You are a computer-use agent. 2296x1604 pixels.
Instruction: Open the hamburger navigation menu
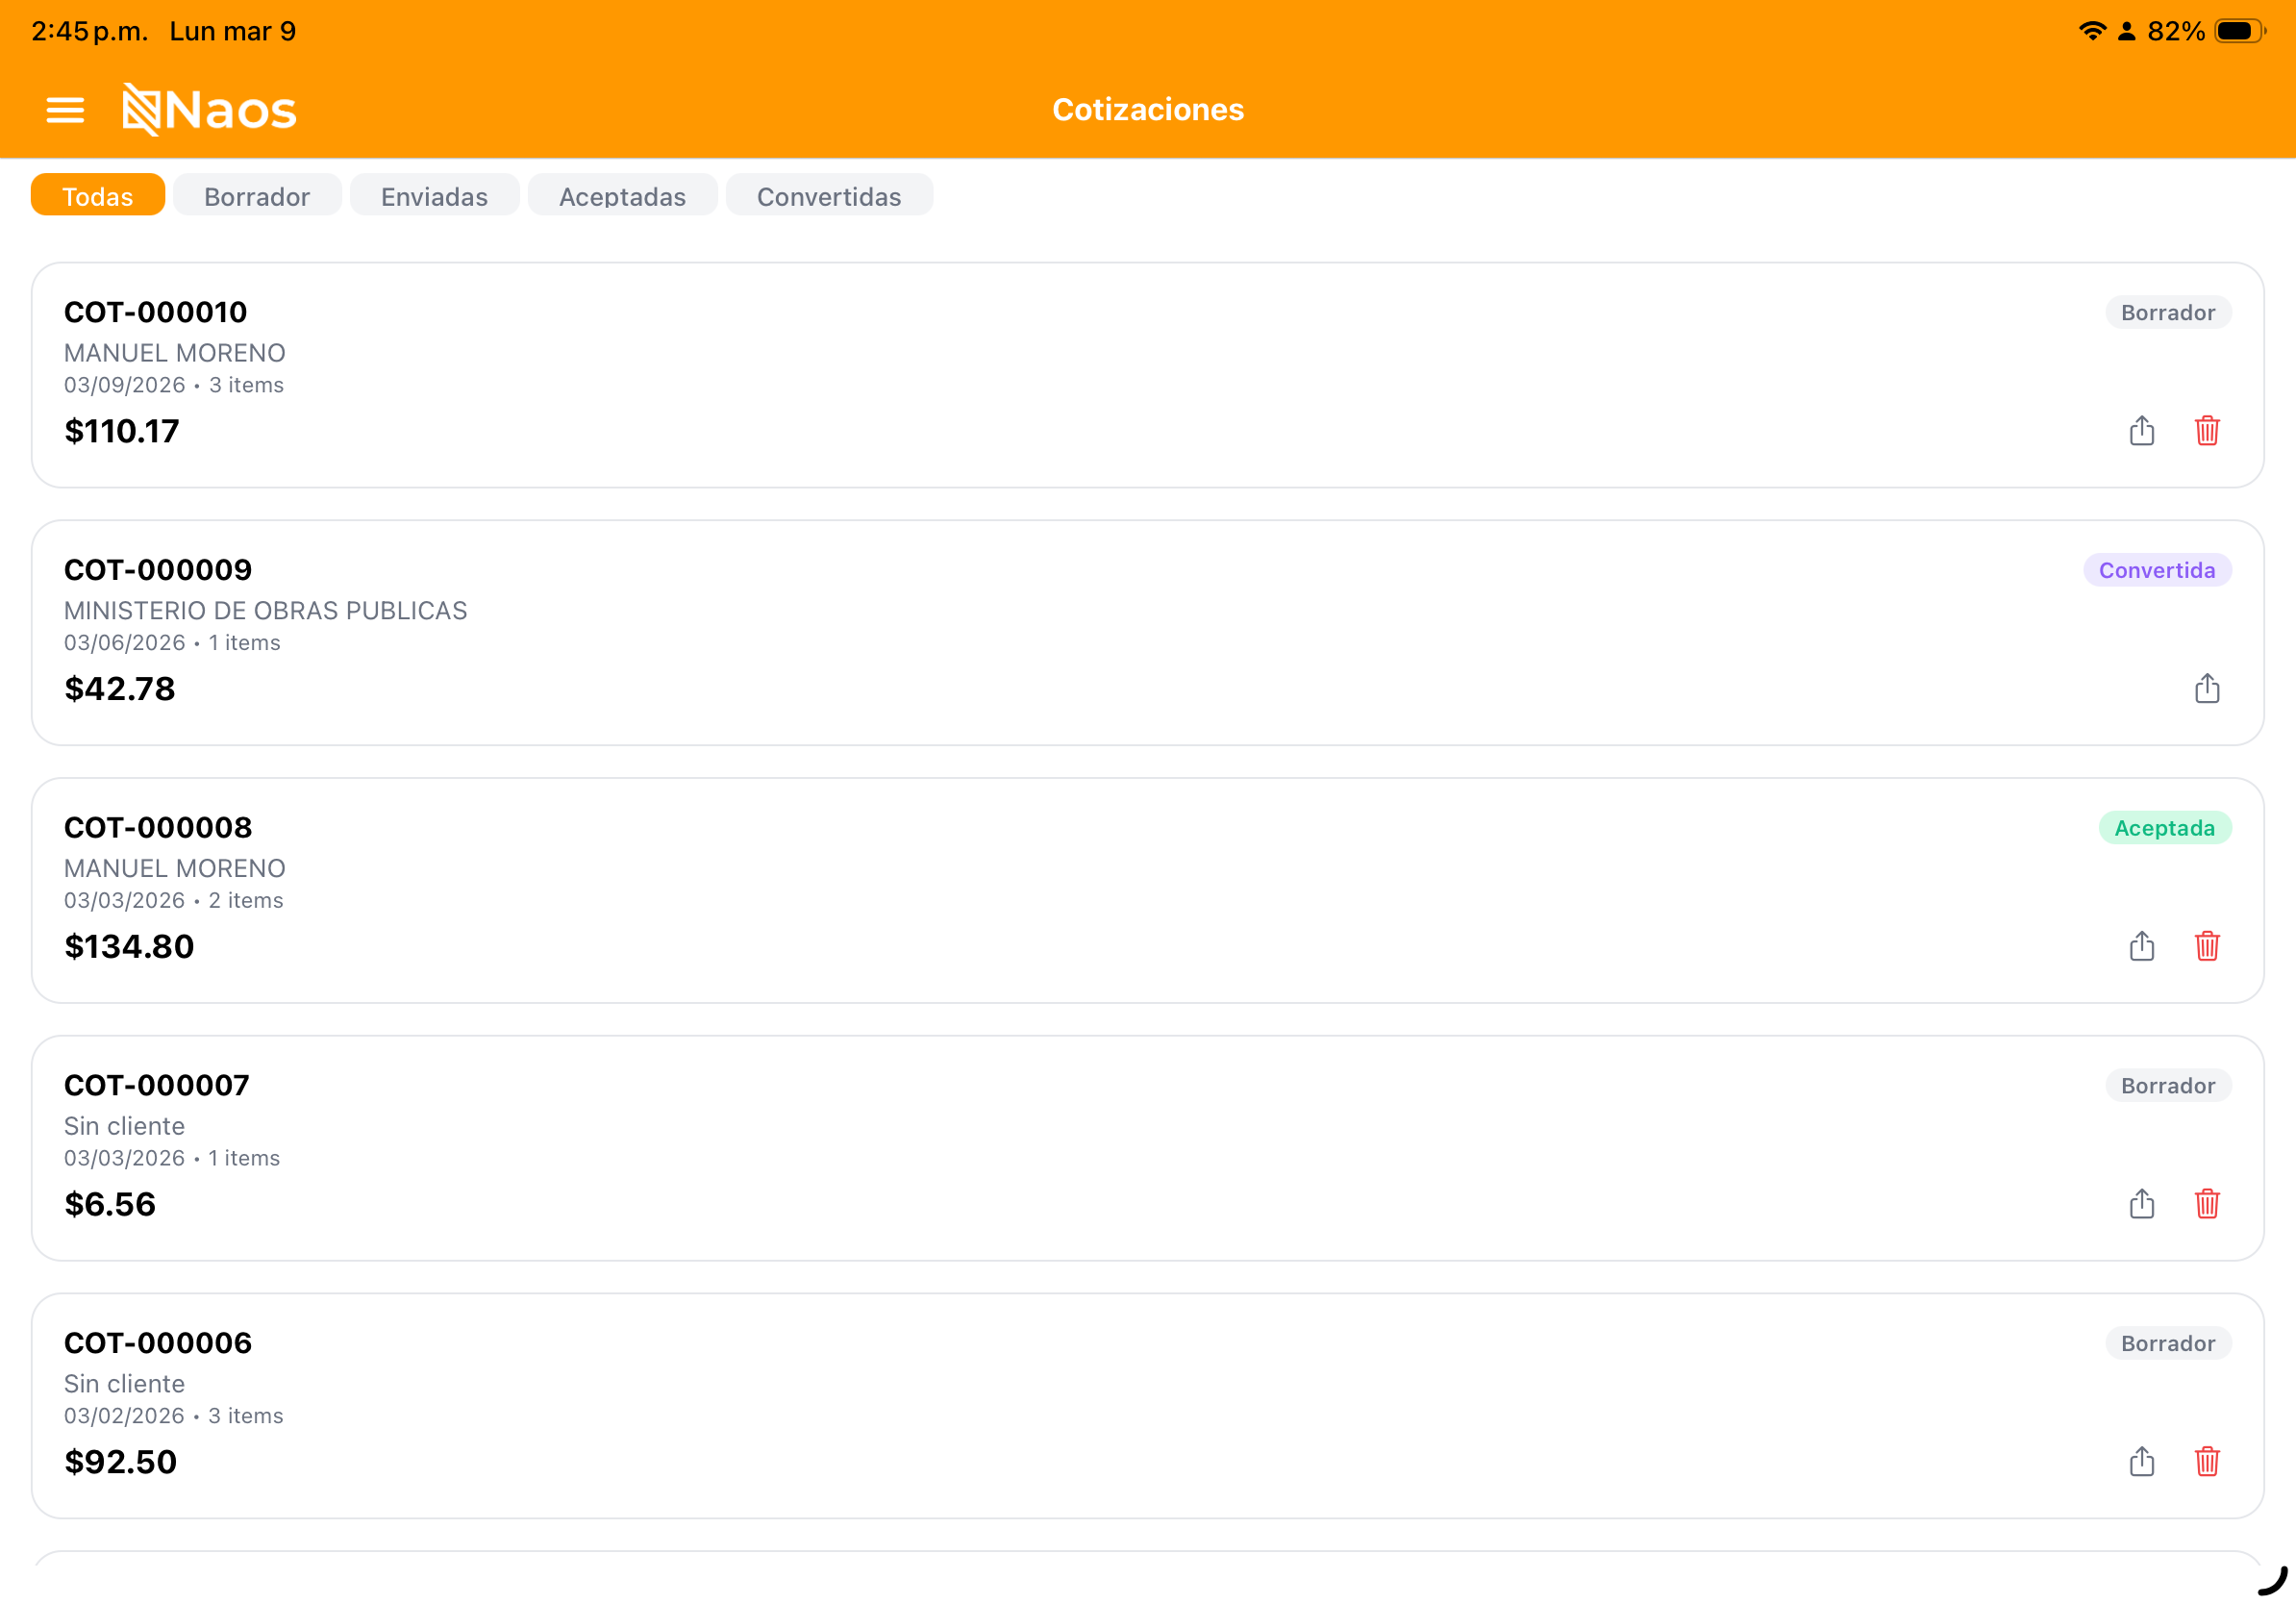point(65,110)
